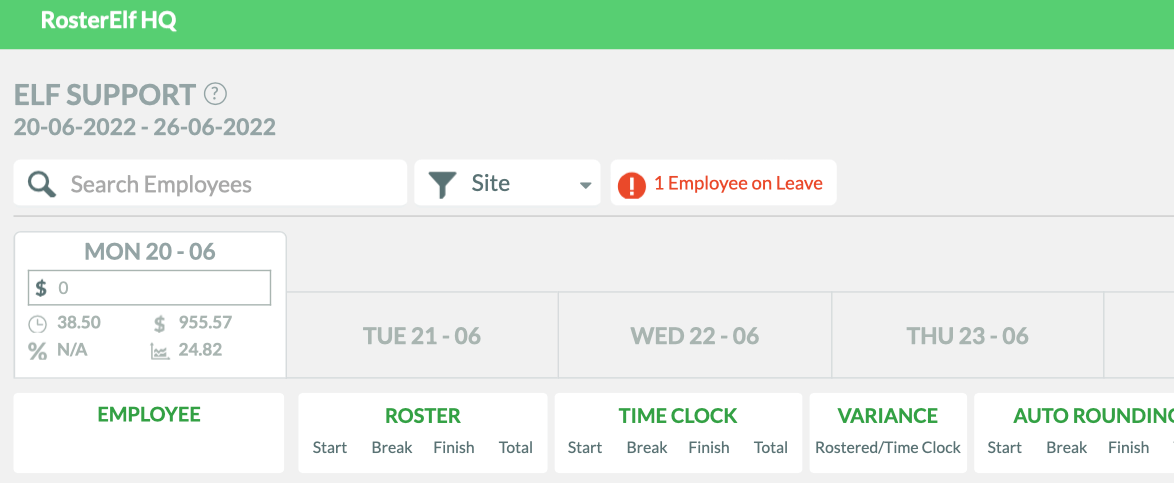Image resolution: width=1174 pixels, height=483 pixels.
Task: Click the RosterElf HQ logo text
Action: (x=109, y=20)
